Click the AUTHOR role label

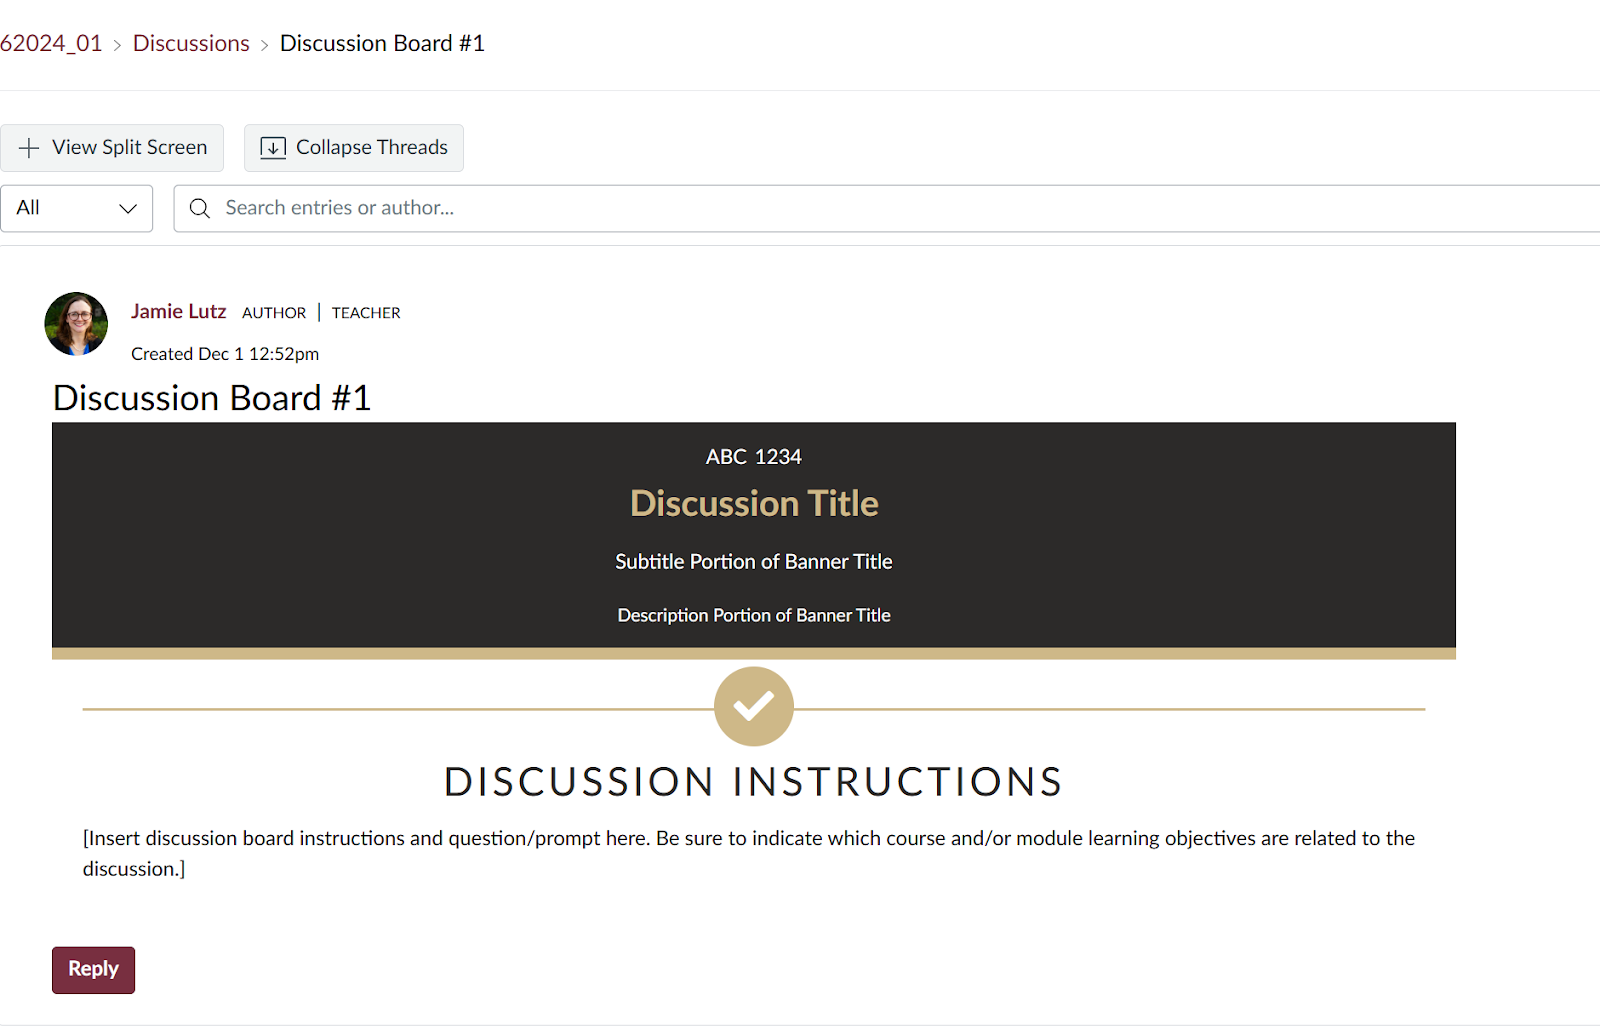274,313
